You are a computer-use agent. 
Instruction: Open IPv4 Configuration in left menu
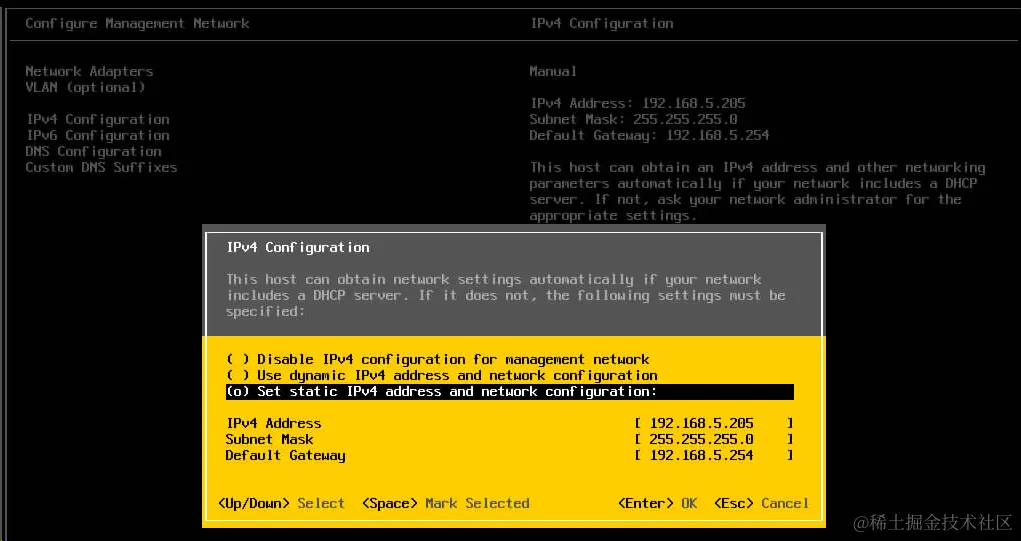pos(98,119)
